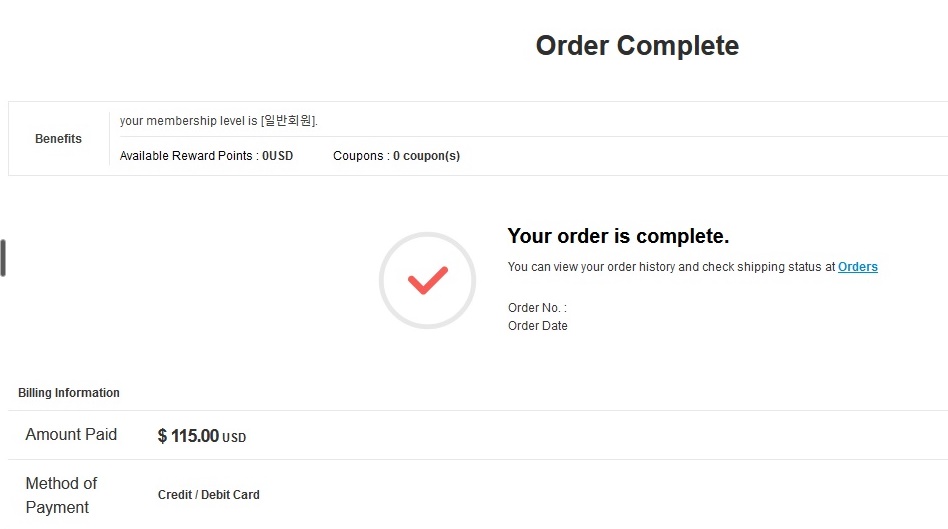Click the Billing Information section header
The height and width of the screenshot is (529, 948).
click(69, 393)
